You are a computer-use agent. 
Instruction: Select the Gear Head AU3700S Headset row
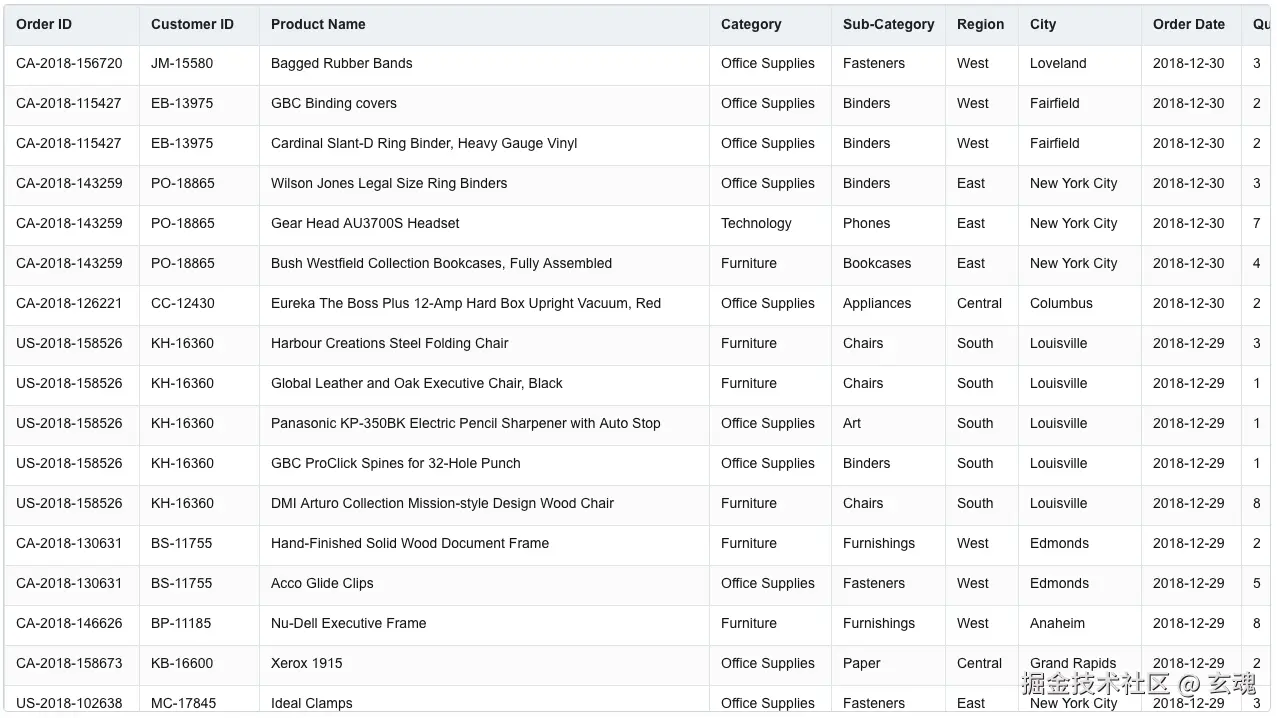coord(365,223)
